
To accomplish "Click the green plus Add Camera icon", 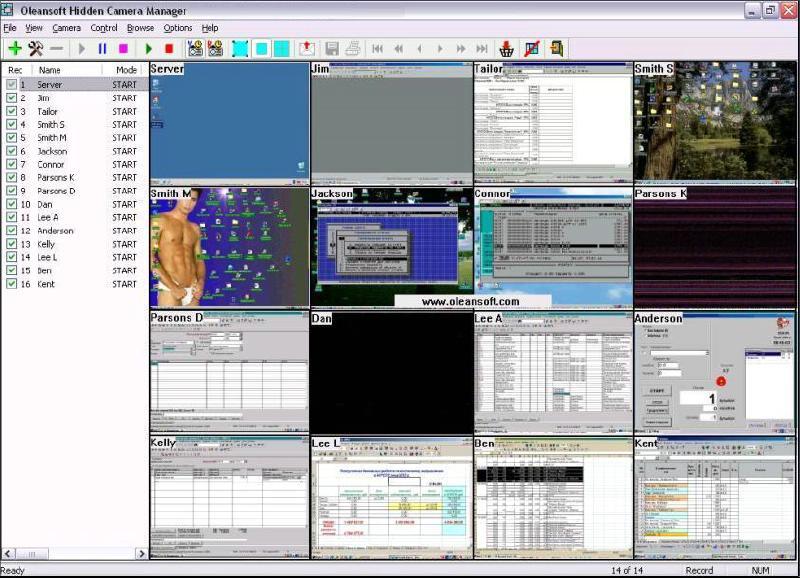I will click(14, 48).
